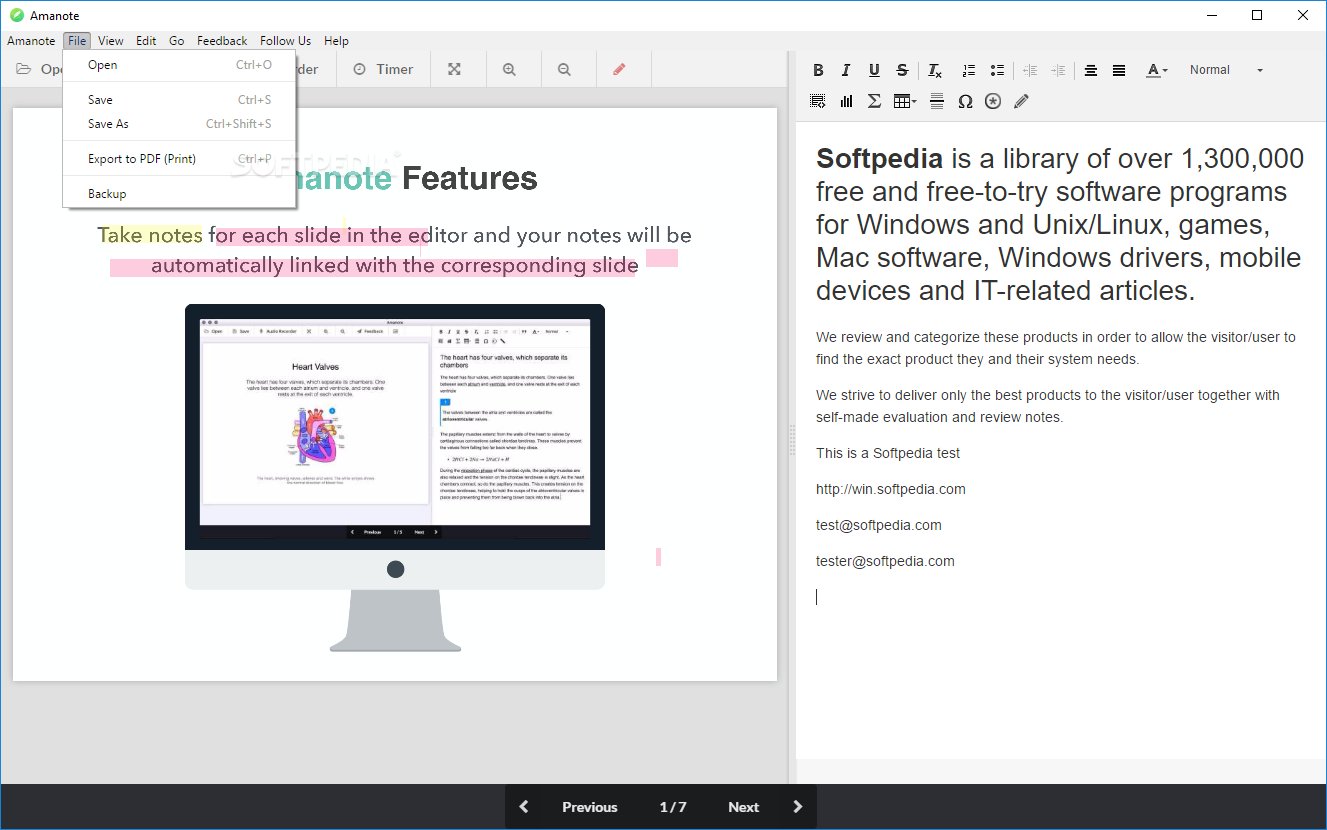Underline the selected text
1327x830 pixels.
click(874, 70)
